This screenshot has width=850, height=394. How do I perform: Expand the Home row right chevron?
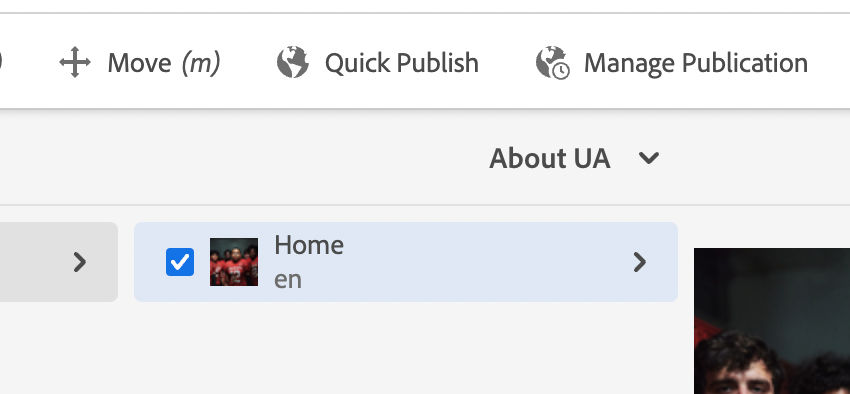click(640, 262)
